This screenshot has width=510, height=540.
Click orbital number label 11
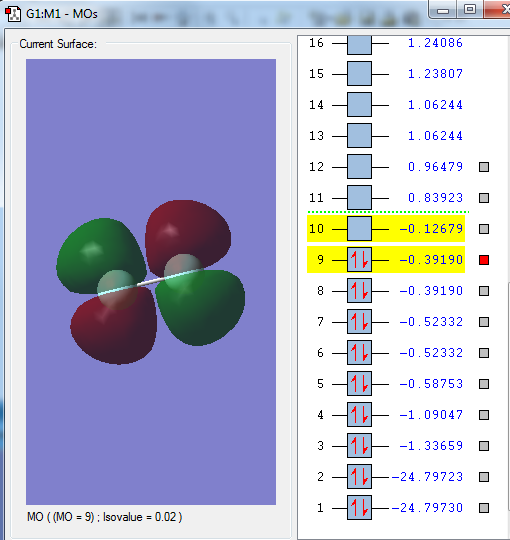click(316, 198)
